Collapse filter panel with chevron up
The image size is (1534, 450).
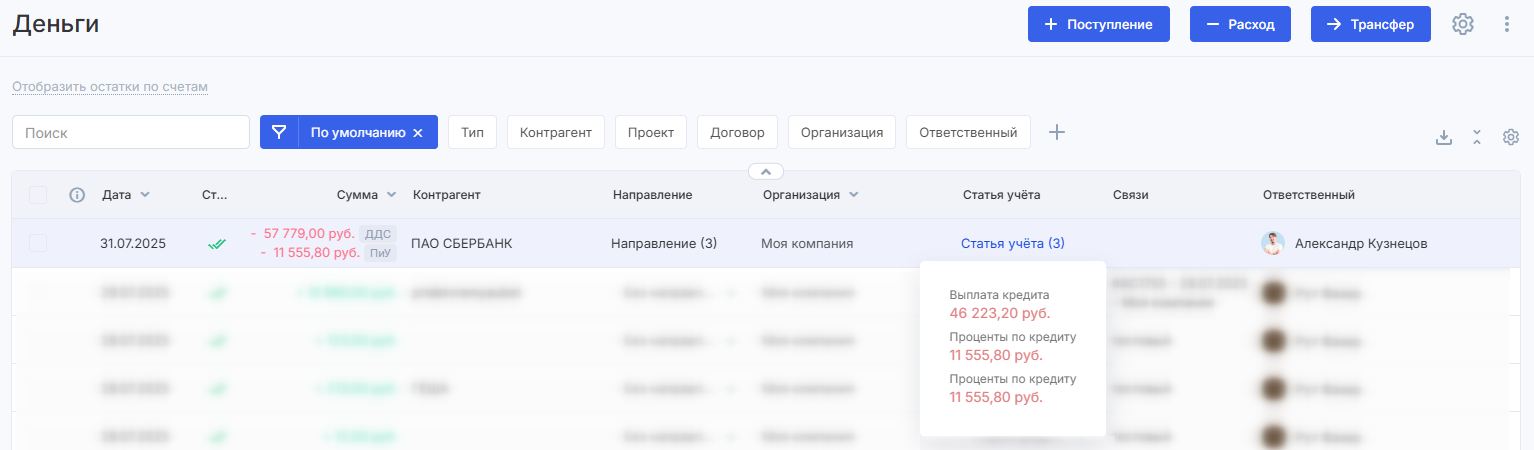point(766,171)
